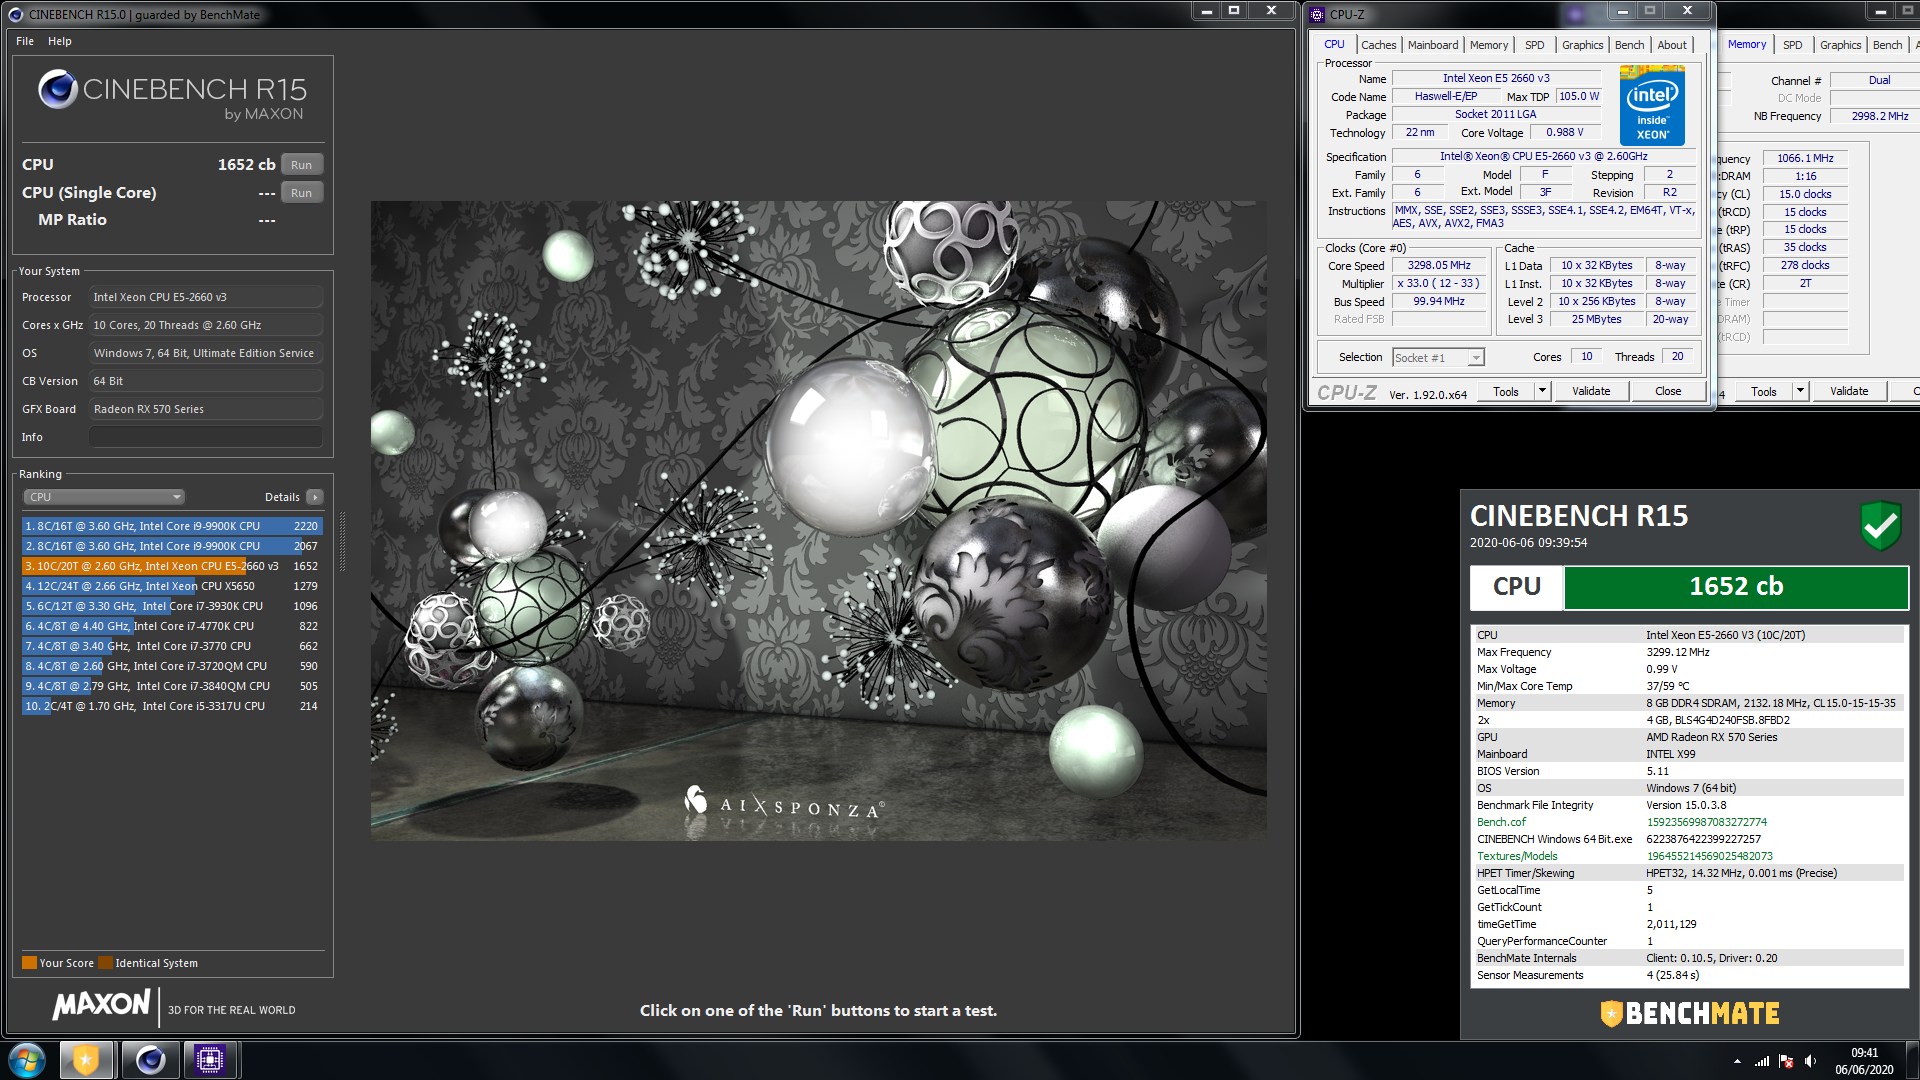Select ranking row Core i5-3317U 214
The width and height of the screenshot is (1920, 1080).
click(x=171, y=706)
